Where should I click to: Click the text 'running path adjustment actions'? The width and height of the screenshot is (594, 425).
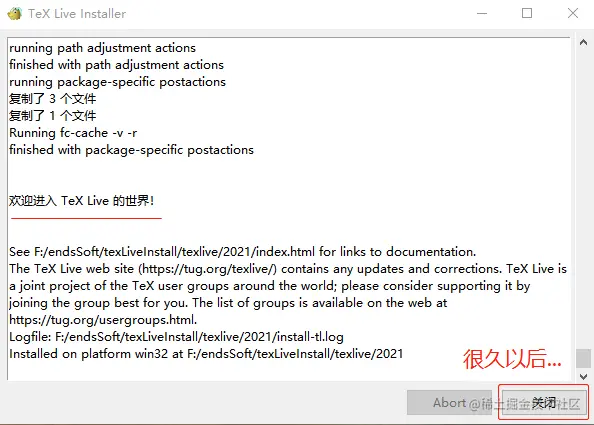pos(102,48)
